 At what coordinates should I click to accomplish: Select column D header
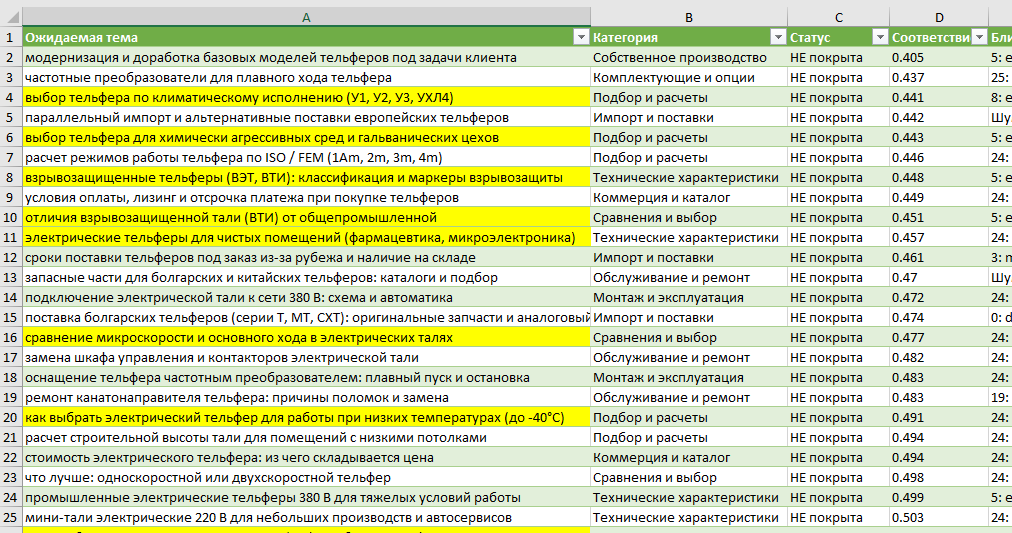pyautogui.click(x=938, y=17)
